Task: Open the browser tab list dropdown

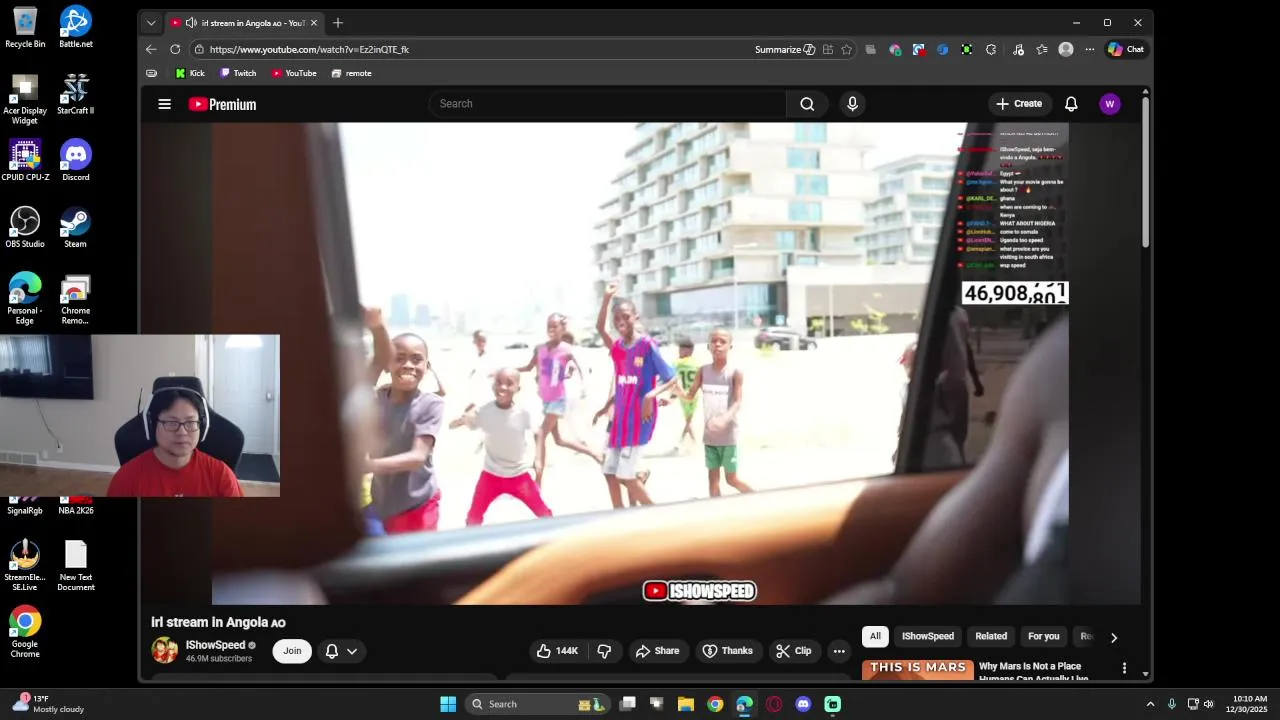Action: 151,23
